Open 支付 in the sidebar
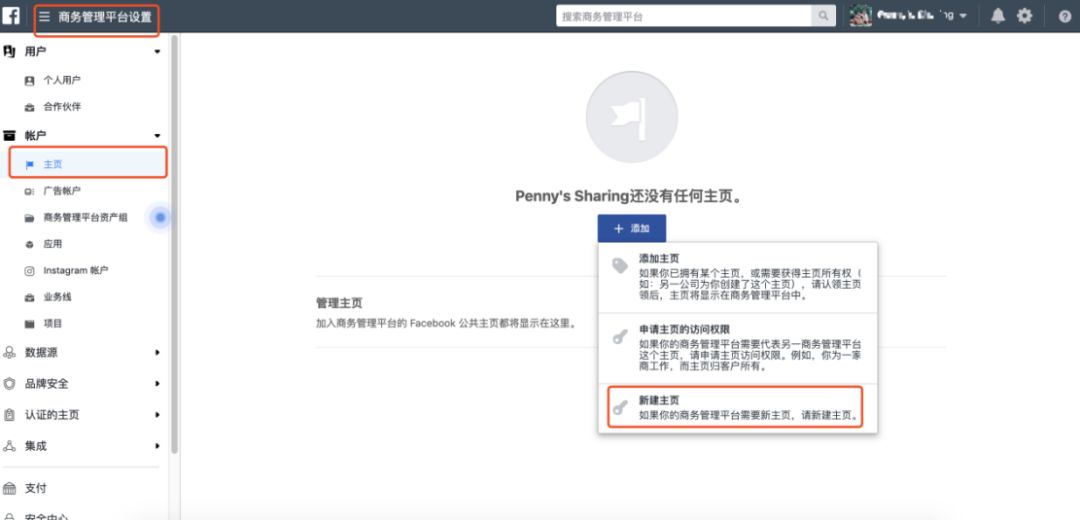The image size is (1080, 520). point(36,488)
